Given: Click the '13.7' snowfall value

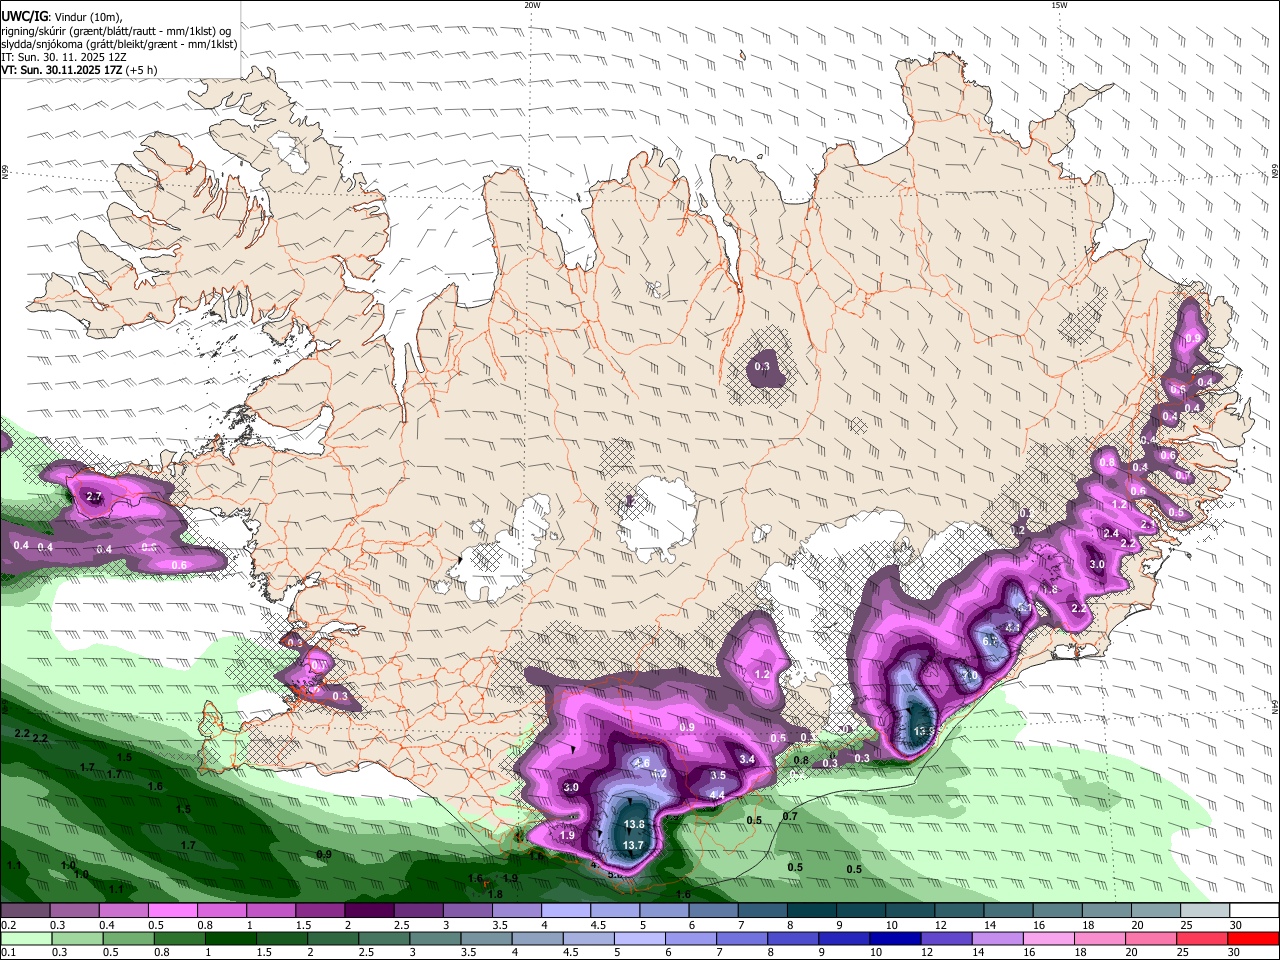Looking at the screenshot, I should point(633,846).
